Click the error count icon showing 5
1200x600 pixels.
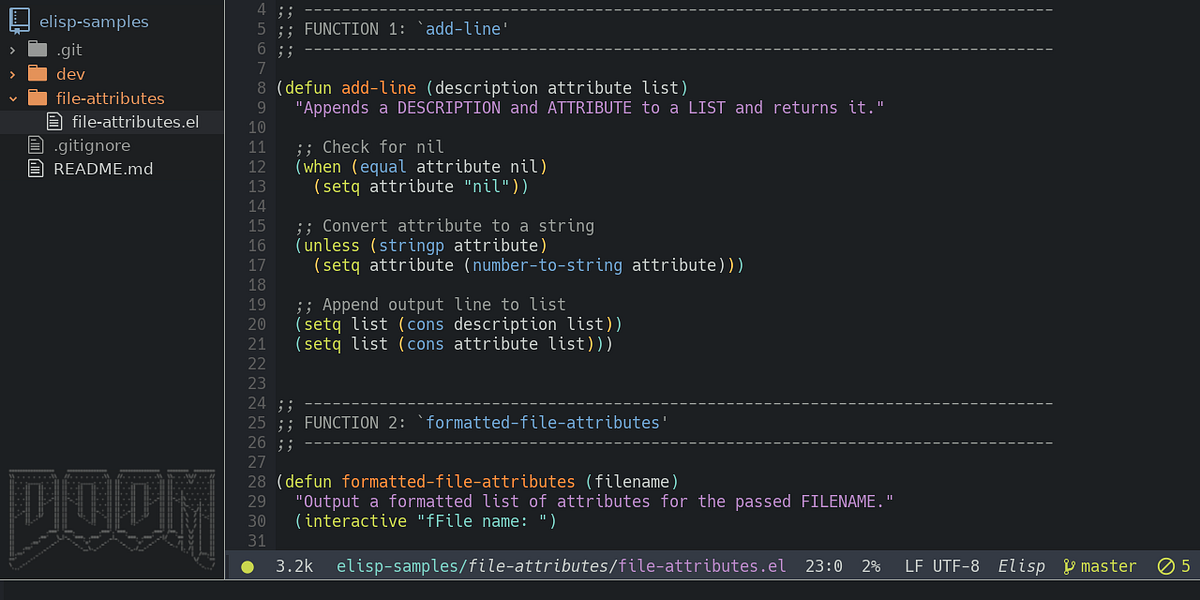click(1167, 566)
